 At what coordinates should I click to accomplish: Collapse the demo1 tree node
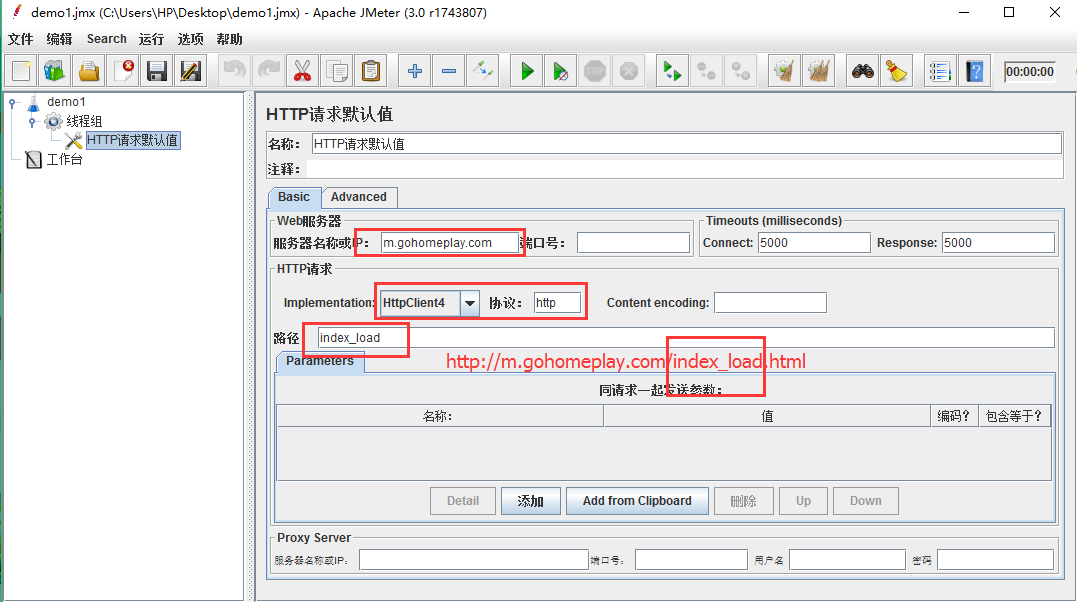(12, 102)
